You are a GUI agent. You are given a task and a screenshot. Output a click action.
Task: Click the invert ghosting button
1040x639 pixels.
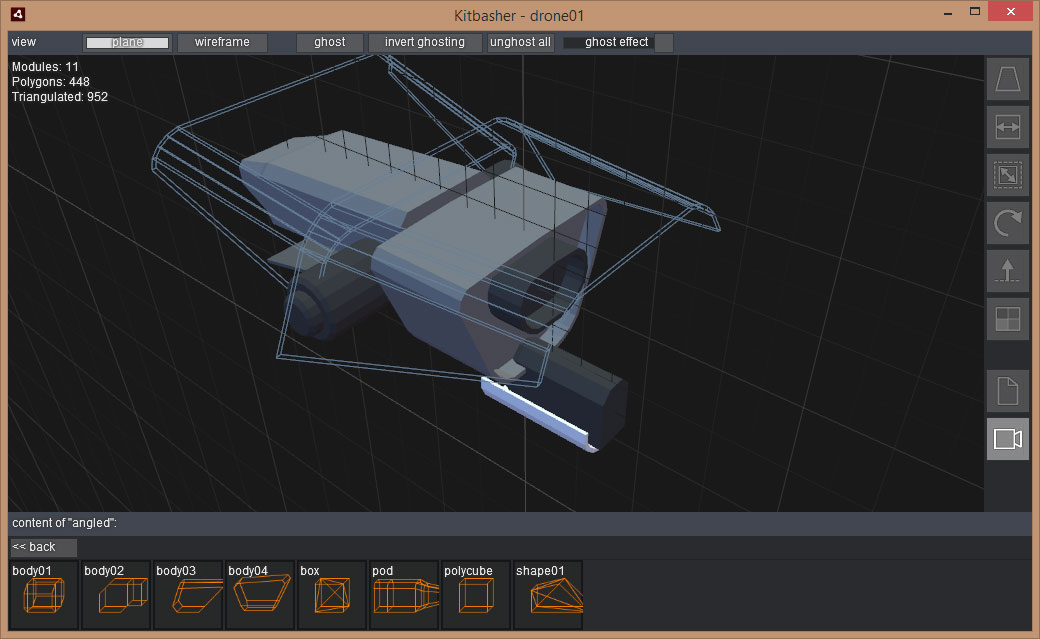(x=425, y=42)
